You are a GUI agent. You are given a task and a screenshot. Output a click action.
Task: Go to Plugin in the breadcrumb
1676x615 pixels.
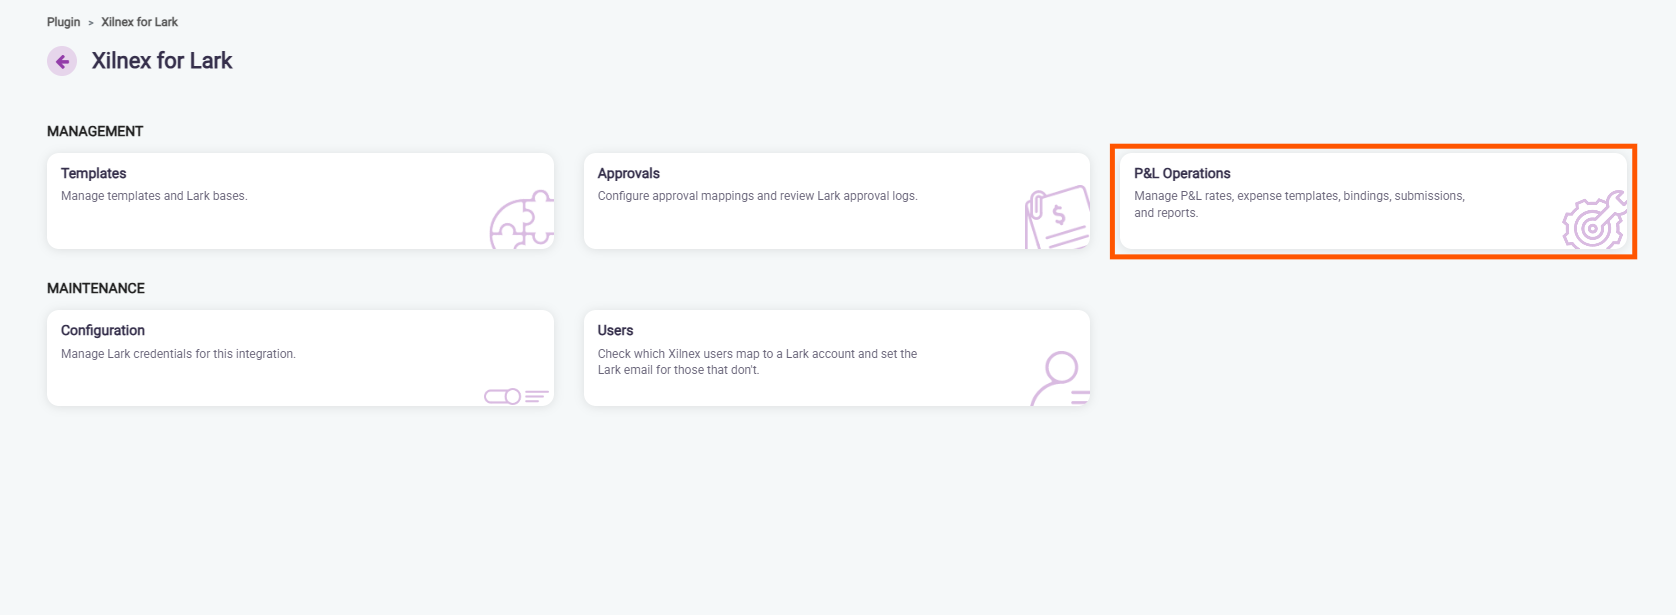click(63, 22)
